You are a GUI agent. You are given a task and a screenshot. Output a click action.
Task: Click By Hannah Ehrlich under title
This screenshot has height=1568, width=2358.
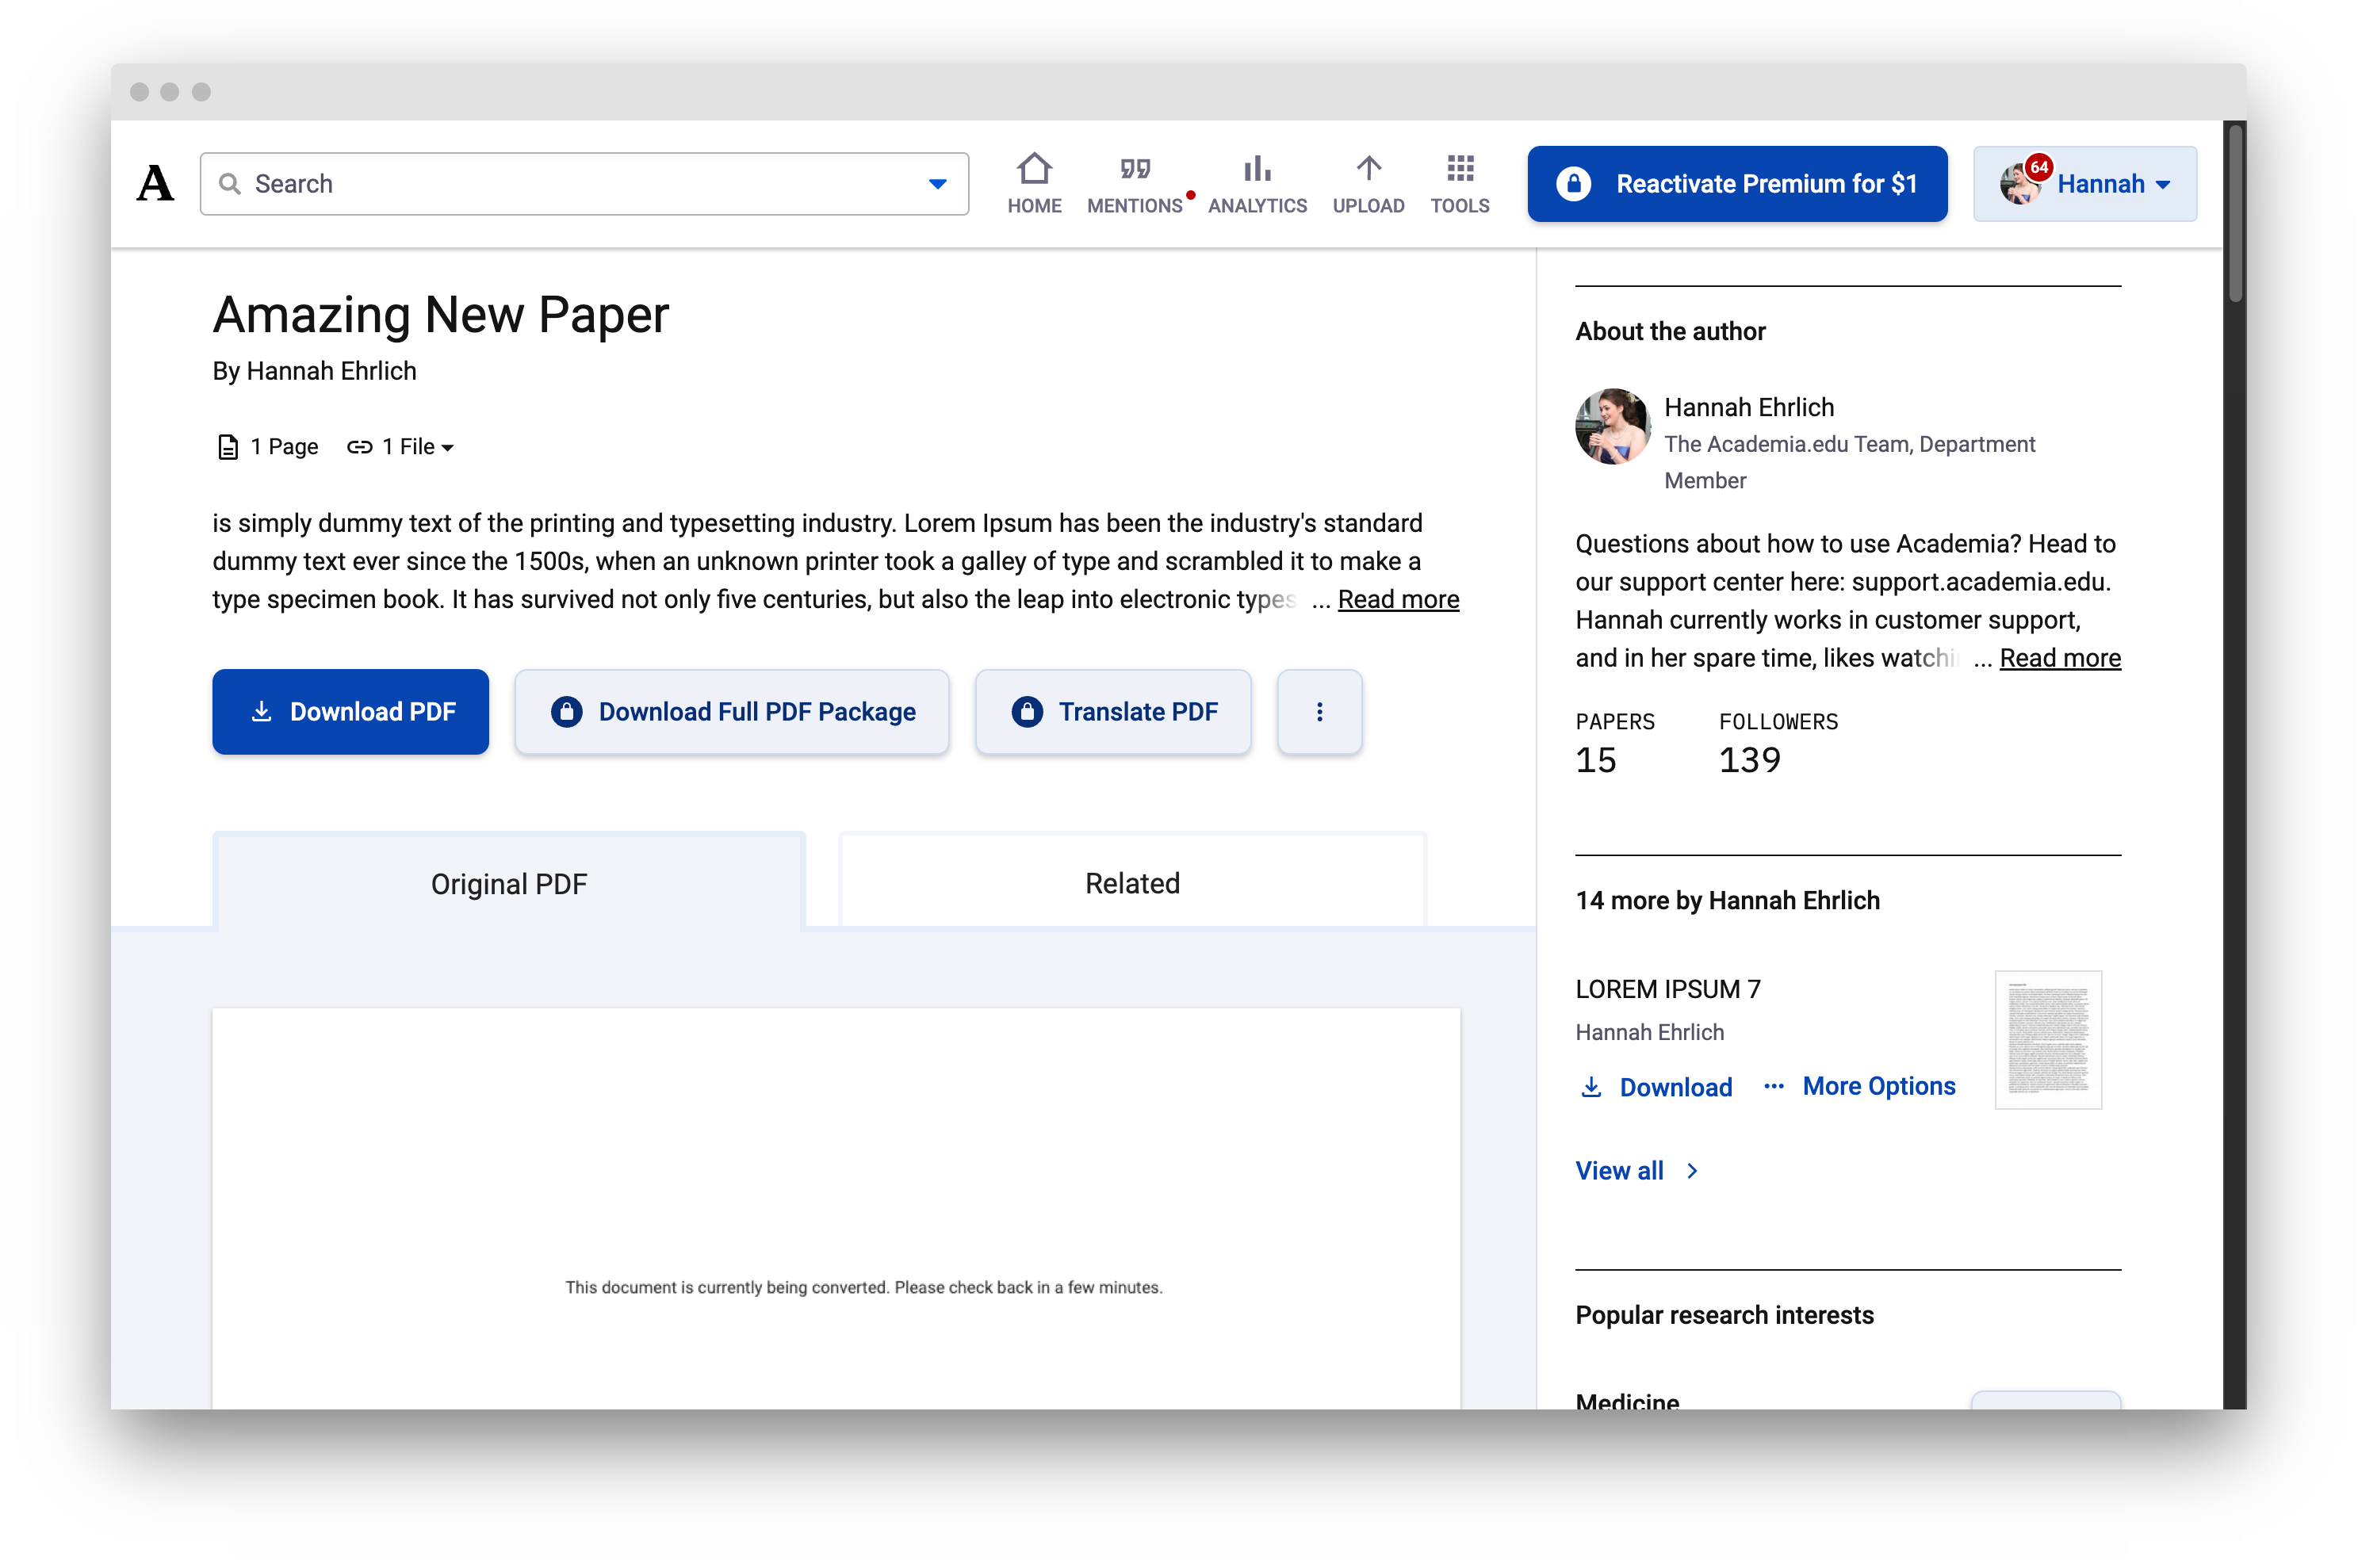pos(314,371)
